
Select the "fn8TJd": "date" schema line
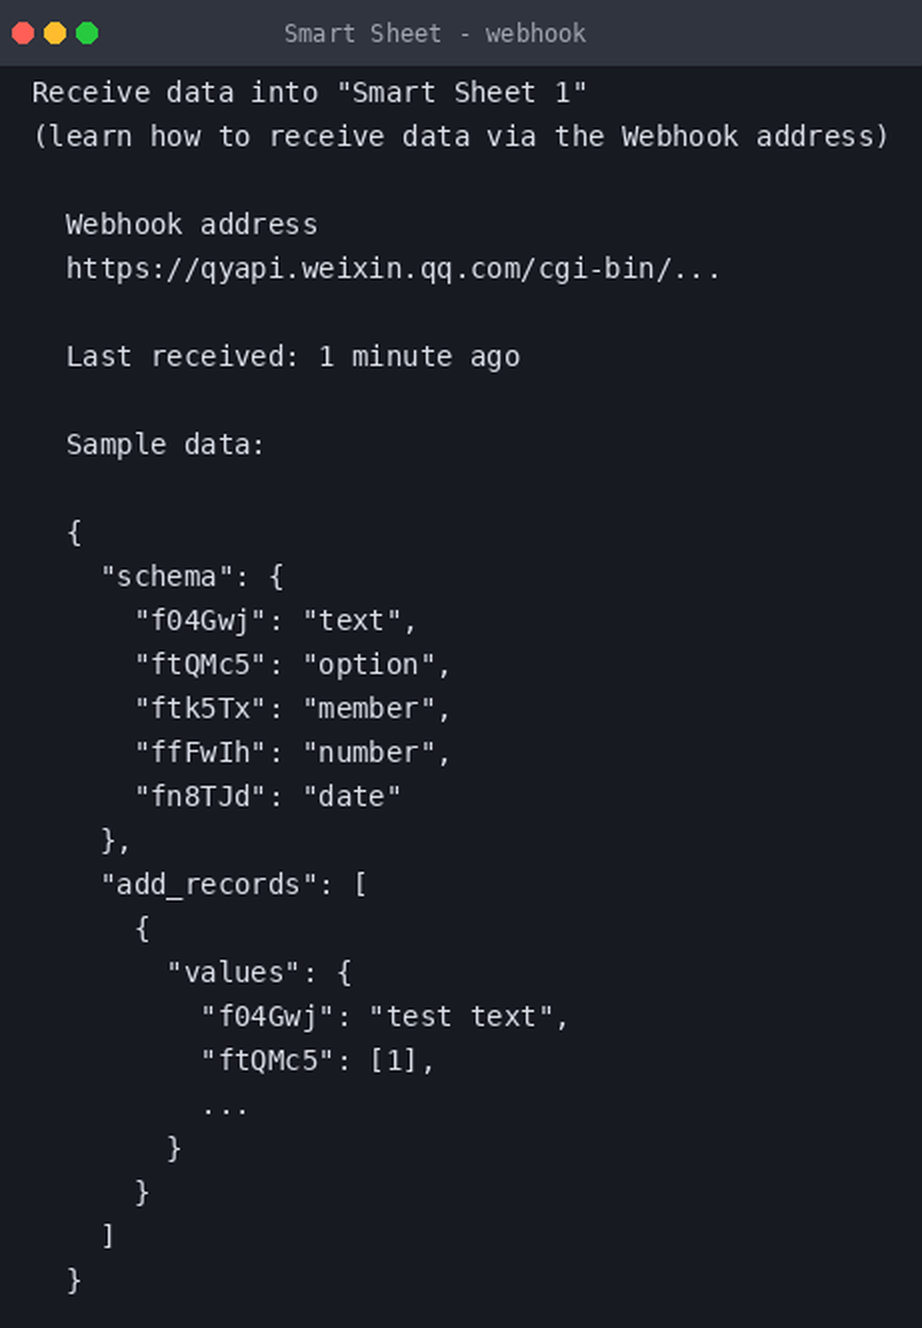(x=268, y=796)
